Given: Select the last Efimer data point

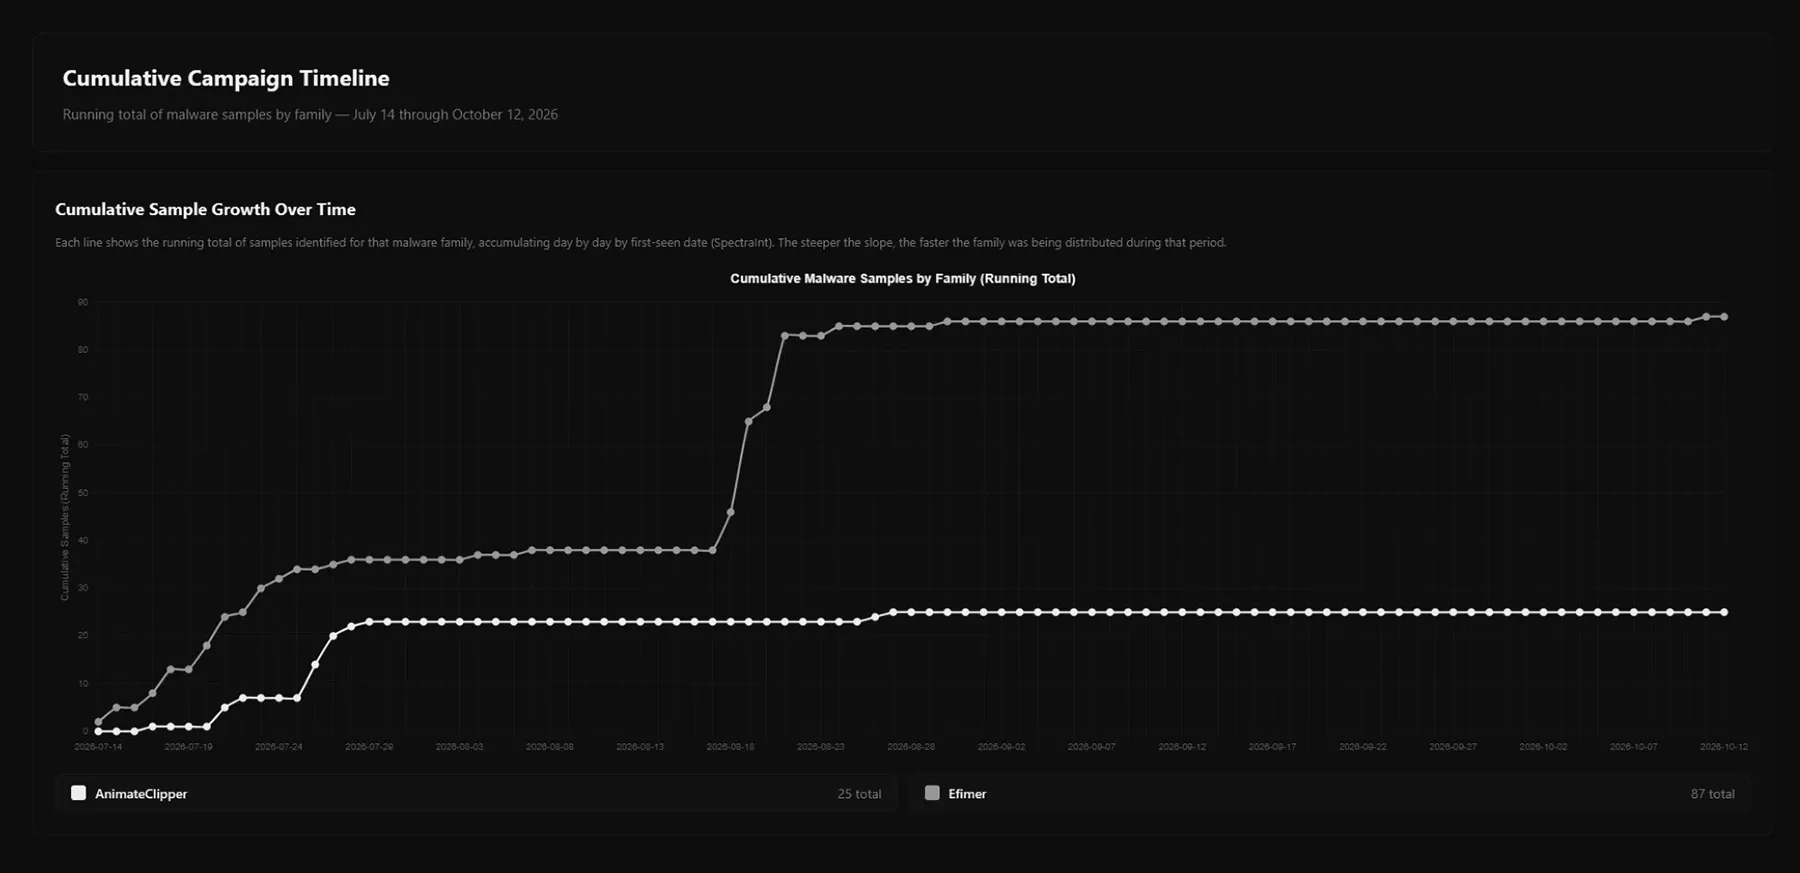Looking at the screenshot, I should (1724, 317).
